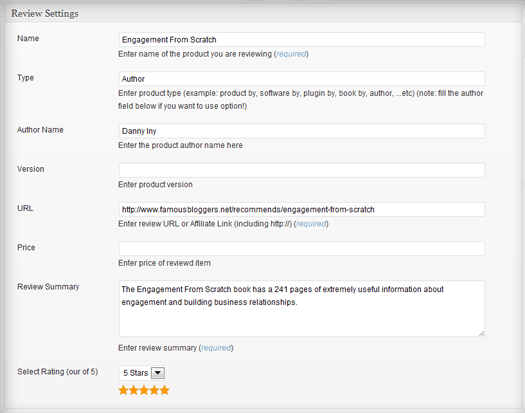Click the 'Enter price of reviewd item' hint

164,263
